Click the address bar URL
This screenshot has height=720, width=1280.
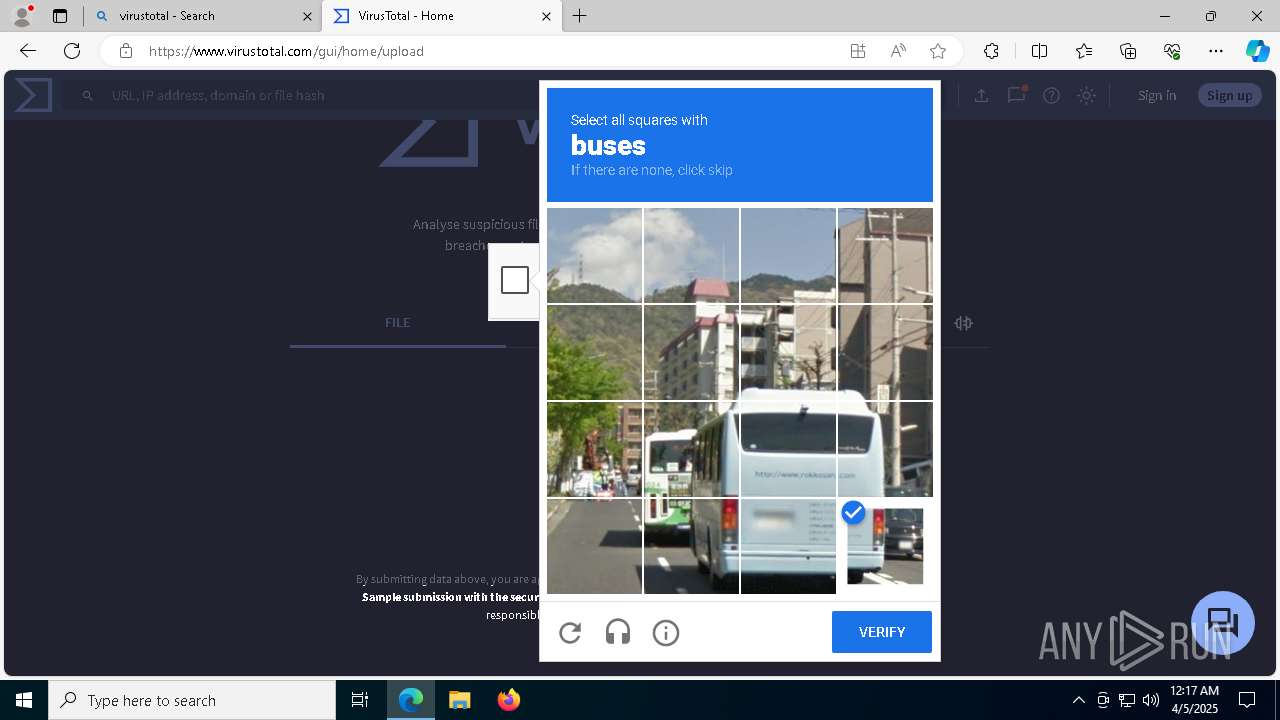click(286, 51)
